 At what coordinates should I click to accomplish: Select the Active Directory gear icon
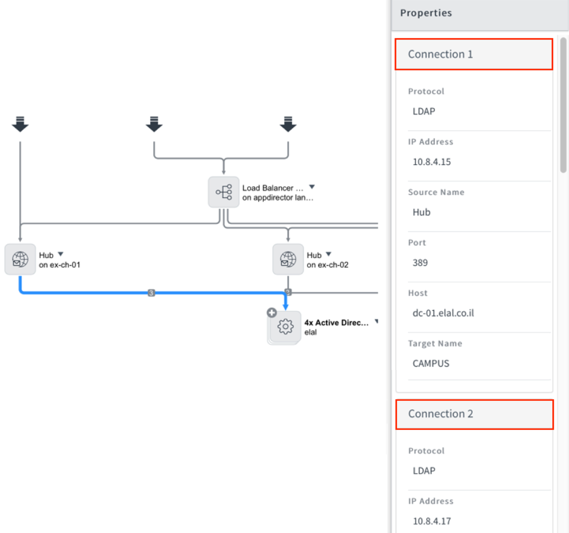point(285,327)
